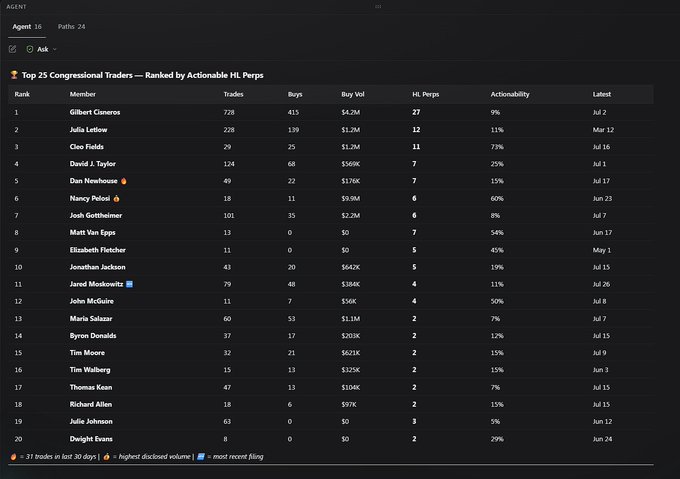680x479 pixels.
Task: Click the money bag icon in the legend
Action: click(106, 456)
